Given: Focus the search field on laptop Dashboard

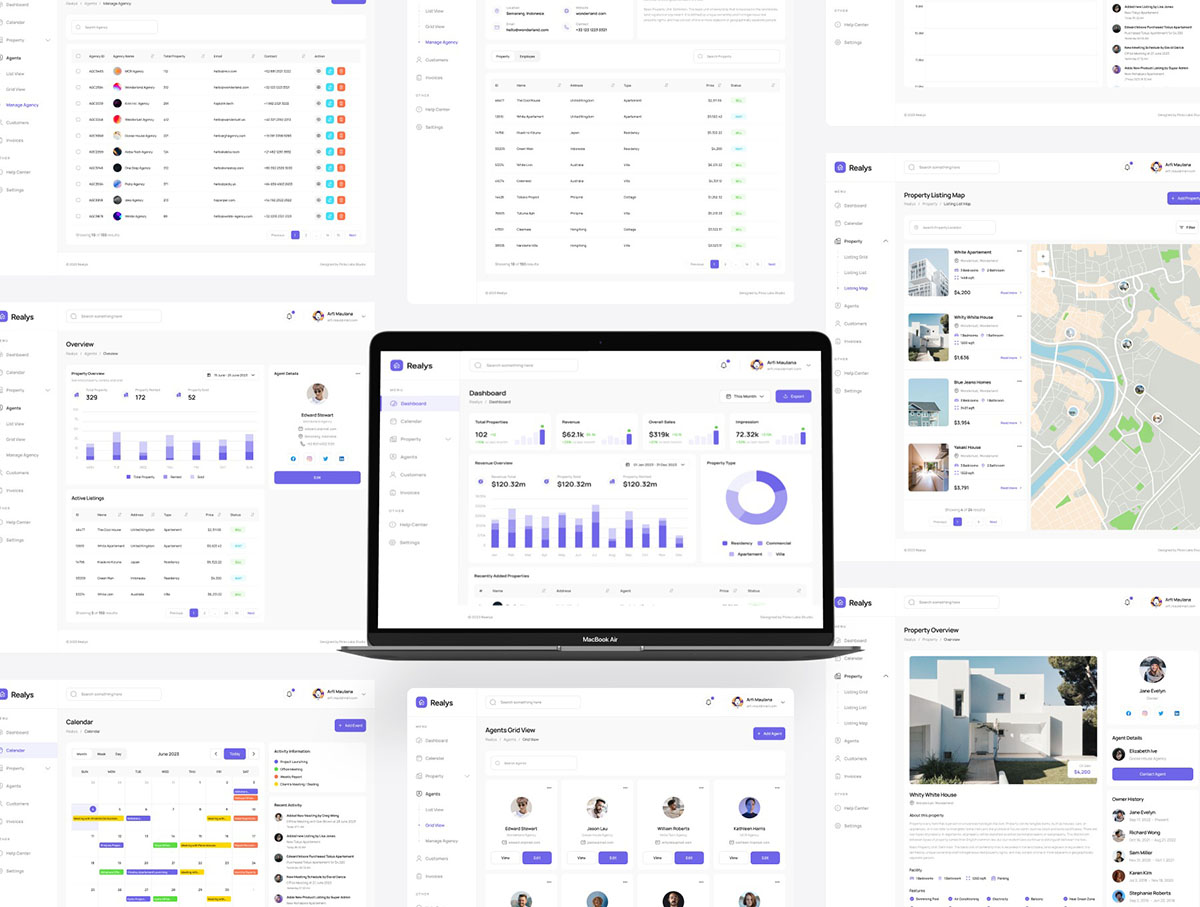Looking at the screenshot, I should tap(525, 365).
